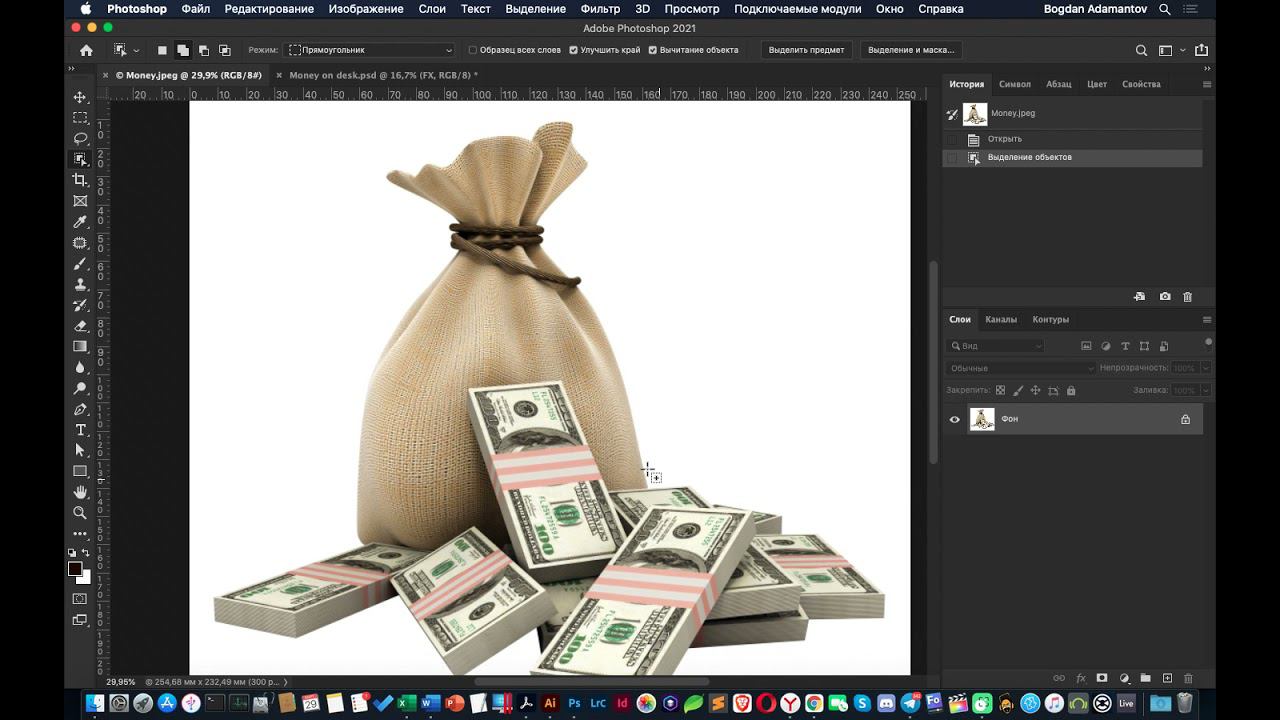This screenshot has height=720, width=1280.
Task: Hide the Фон layer
Action: point(954,419)
